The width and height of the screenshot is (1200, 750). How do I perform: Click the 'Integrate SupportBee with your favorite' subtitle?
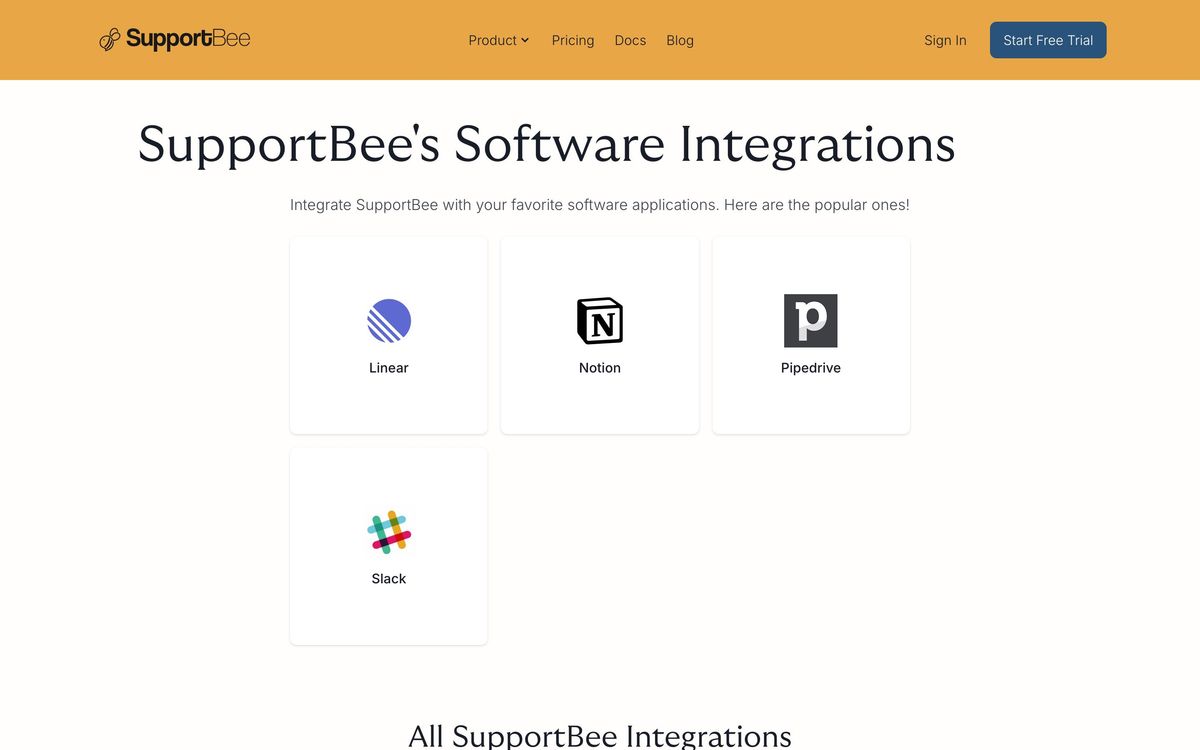[600, 205]
